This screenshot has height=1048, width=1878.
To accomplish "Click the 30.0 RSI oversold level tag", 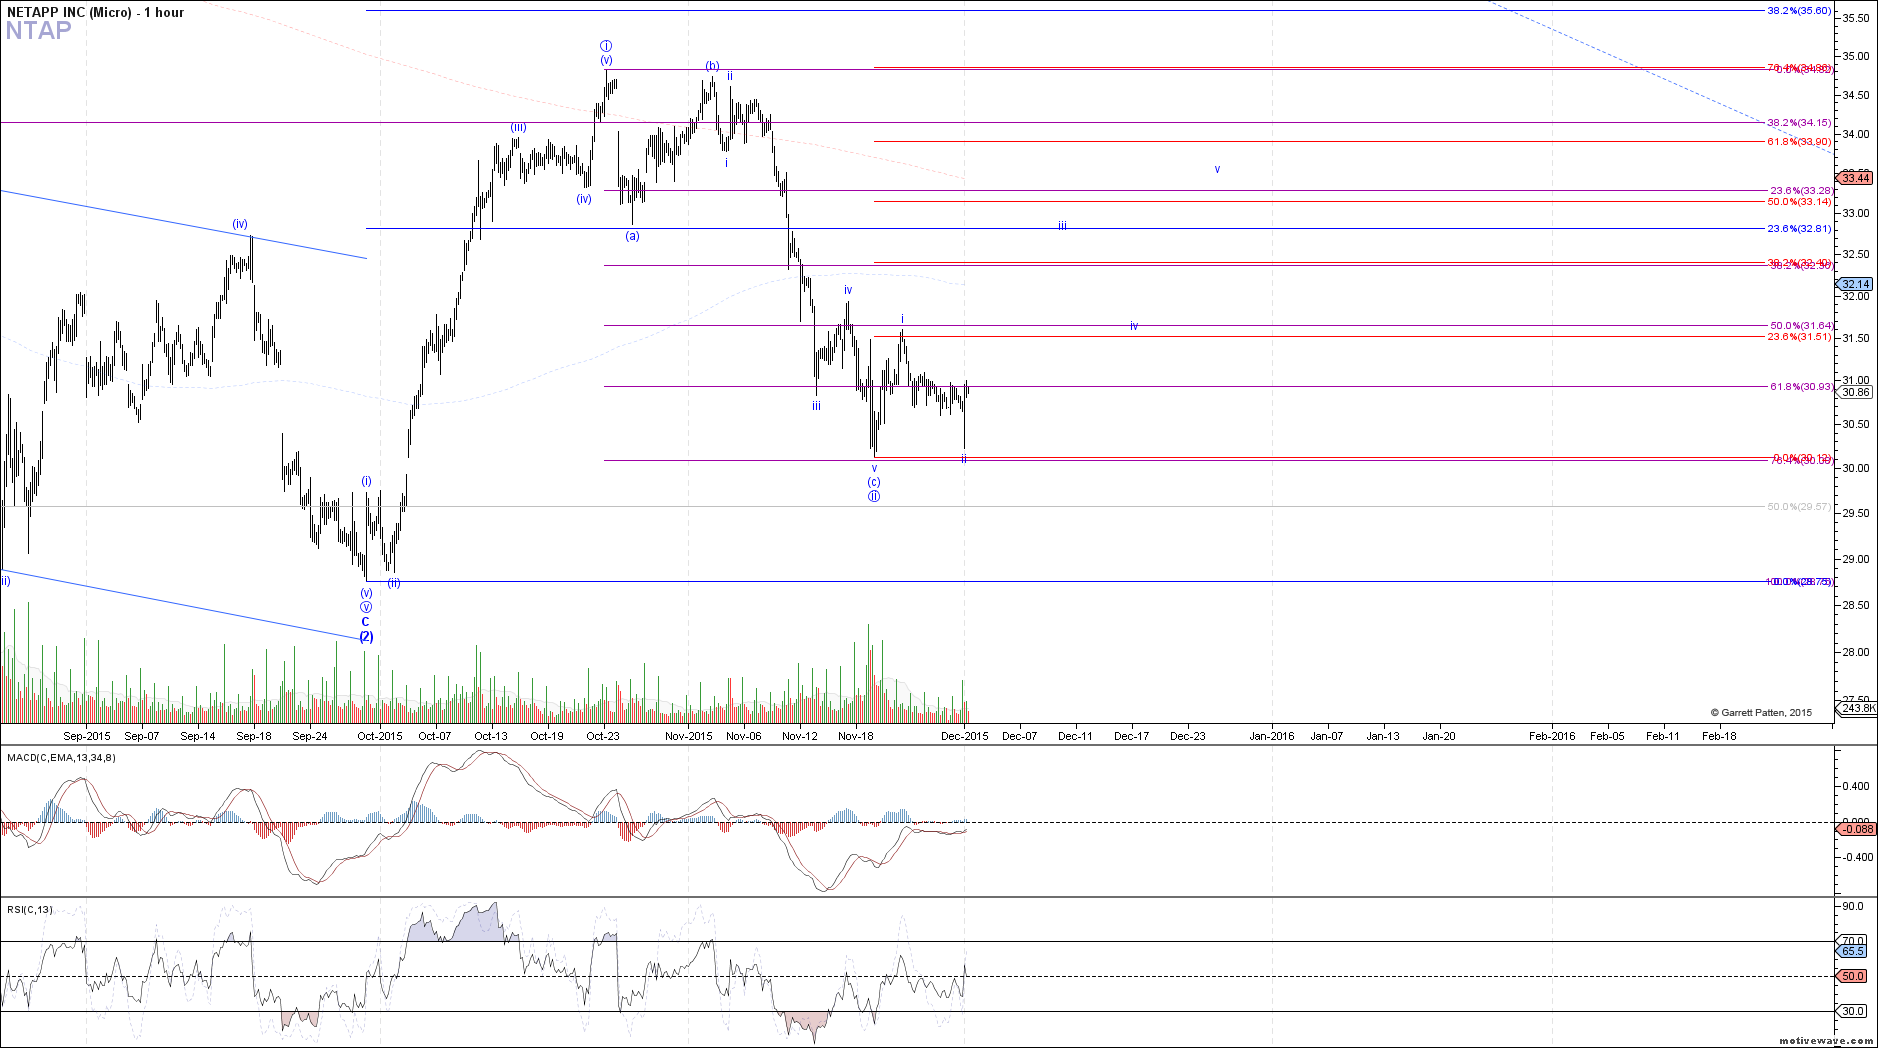I will click(1853, 1011).
